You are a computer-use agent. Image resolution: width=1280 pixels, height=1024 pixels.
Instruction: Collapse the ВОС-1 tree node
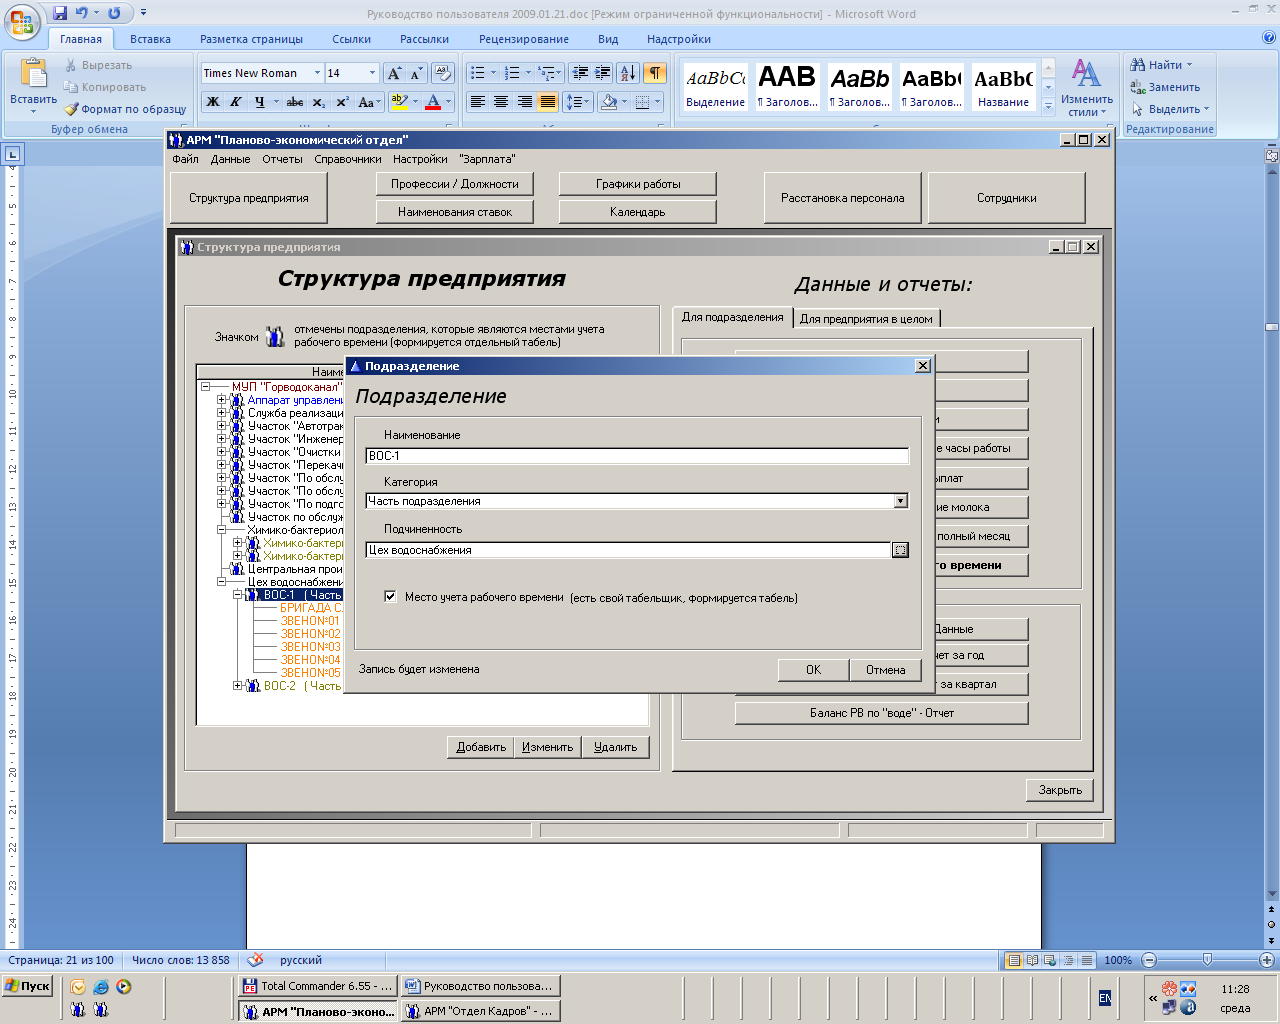pyautogui.click(x=238, y=595)
